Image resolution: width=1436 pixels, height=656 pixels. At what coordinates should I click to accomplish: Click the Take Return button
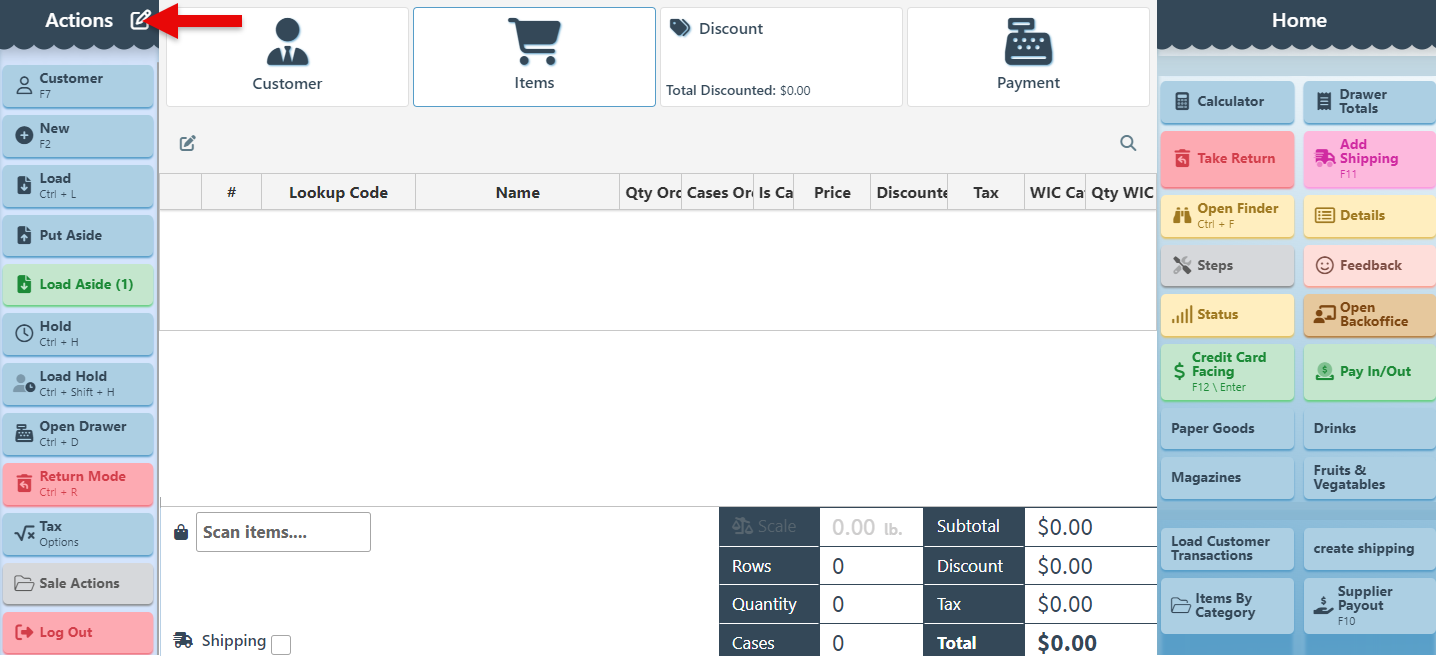(x=1227, y=159)
